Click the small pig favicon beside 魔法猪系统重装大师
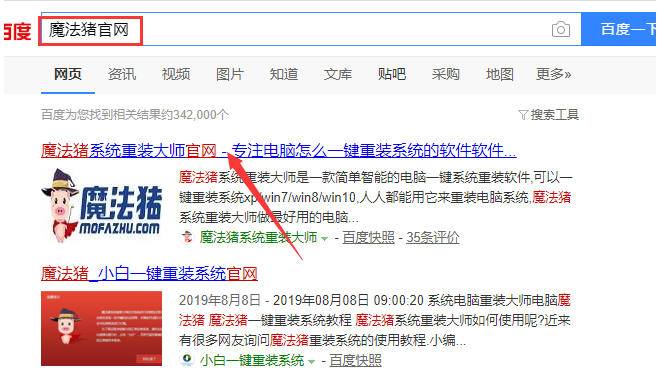The height and width of the screenshot is (376, 666). point(186,237)
